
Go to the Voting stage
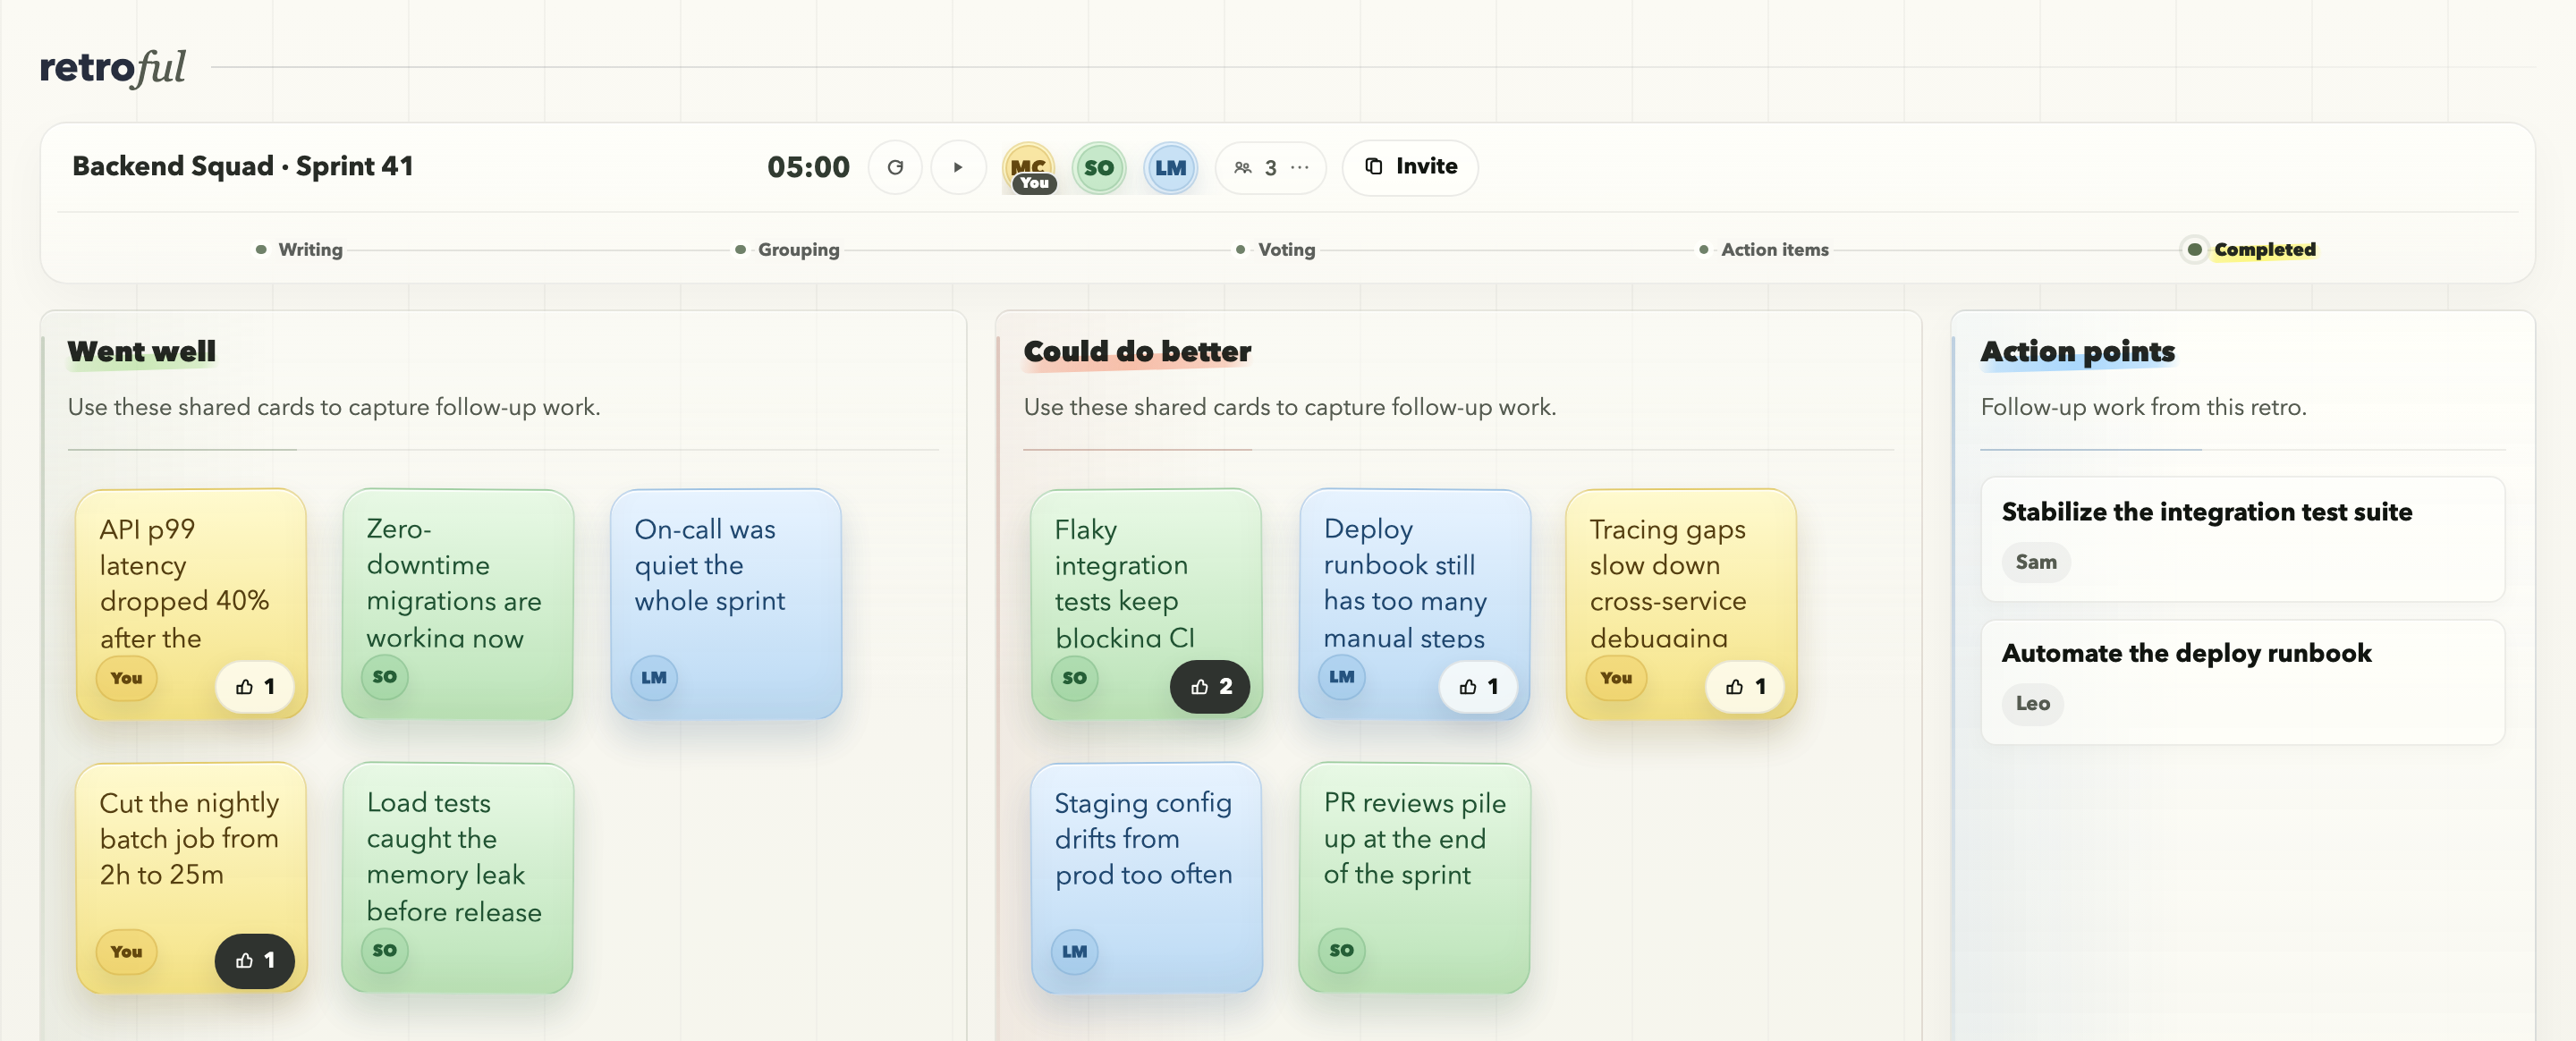coord(1276,249)
